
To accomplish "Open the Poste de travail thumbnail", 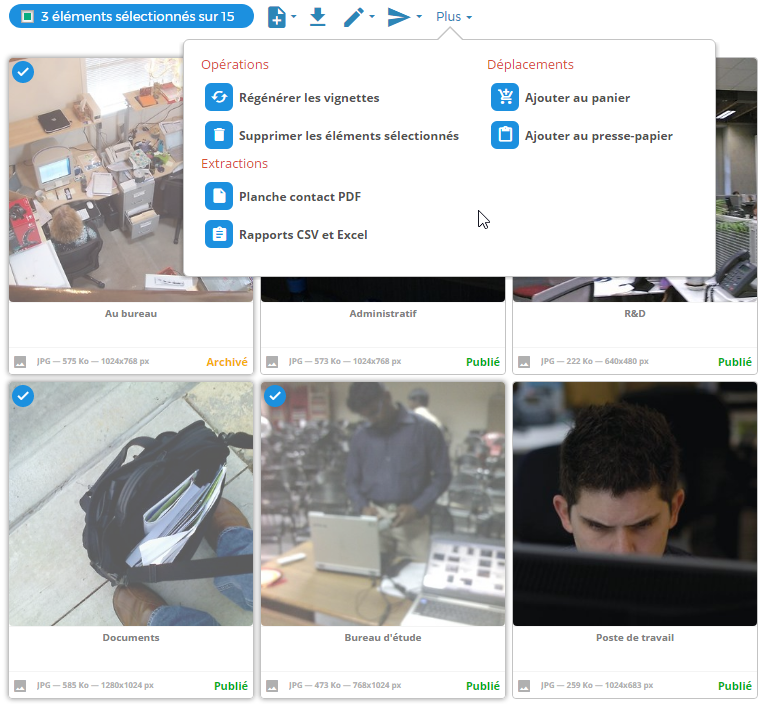I will (635, 504).
